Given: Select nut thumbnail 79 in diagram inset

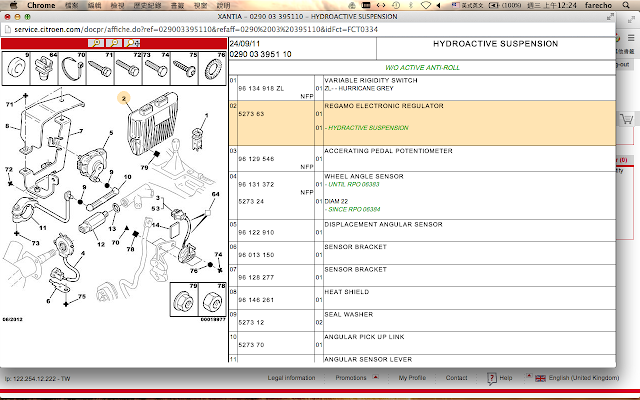Looking at the screenshot, I should click(184, 299).
